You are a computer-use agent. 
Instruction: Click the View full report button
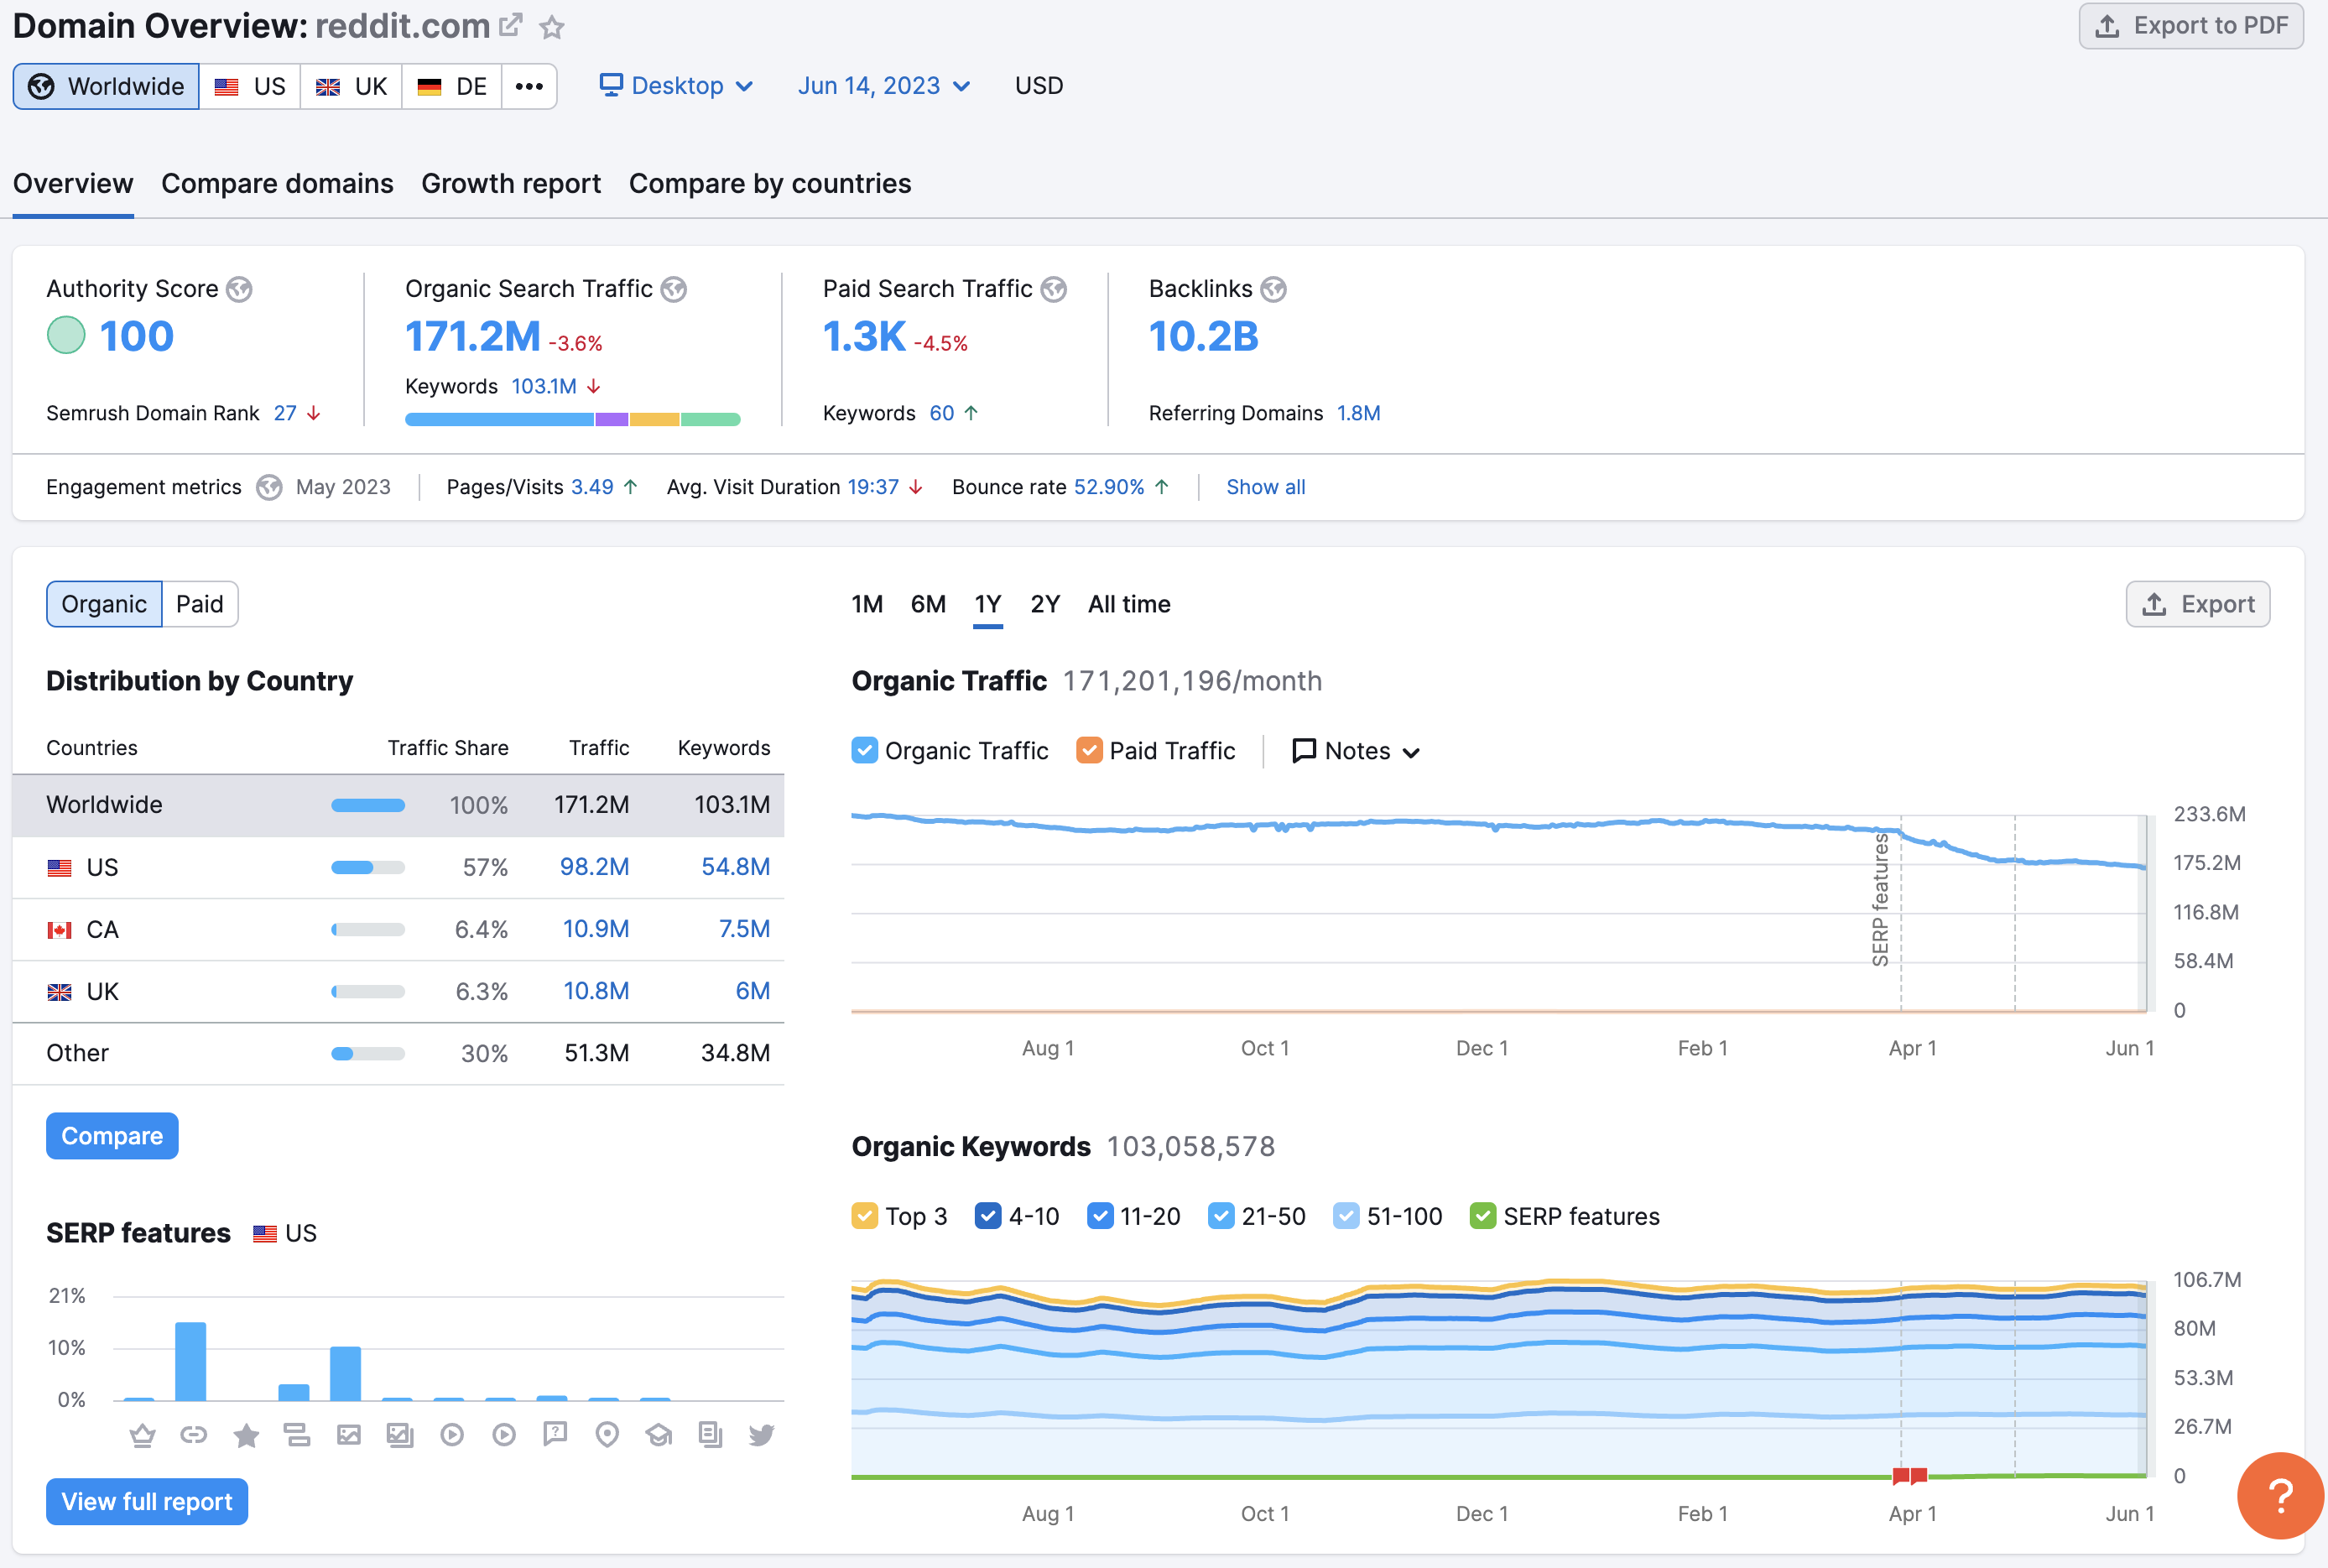pos(147,1502)
